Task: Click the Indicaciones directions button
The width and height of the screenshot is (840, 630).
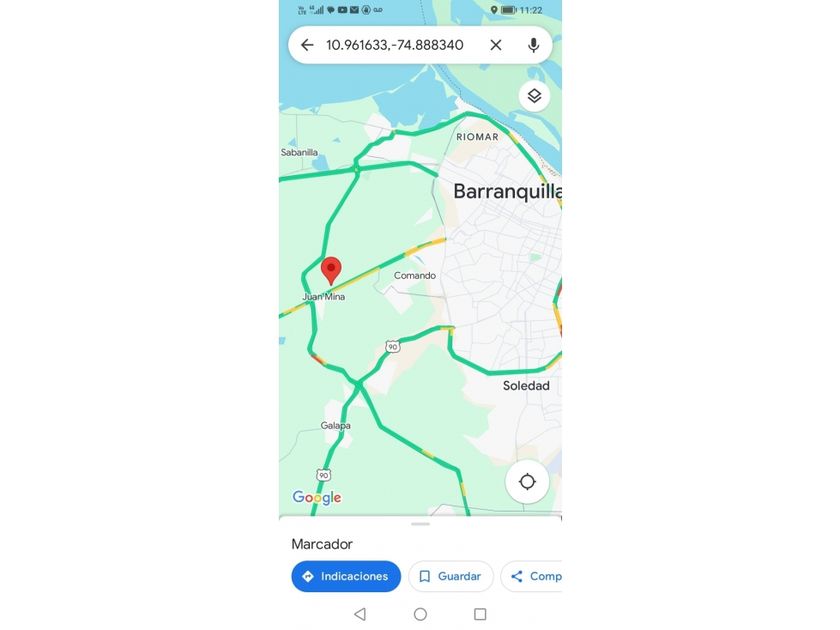Action: point(346,576)
